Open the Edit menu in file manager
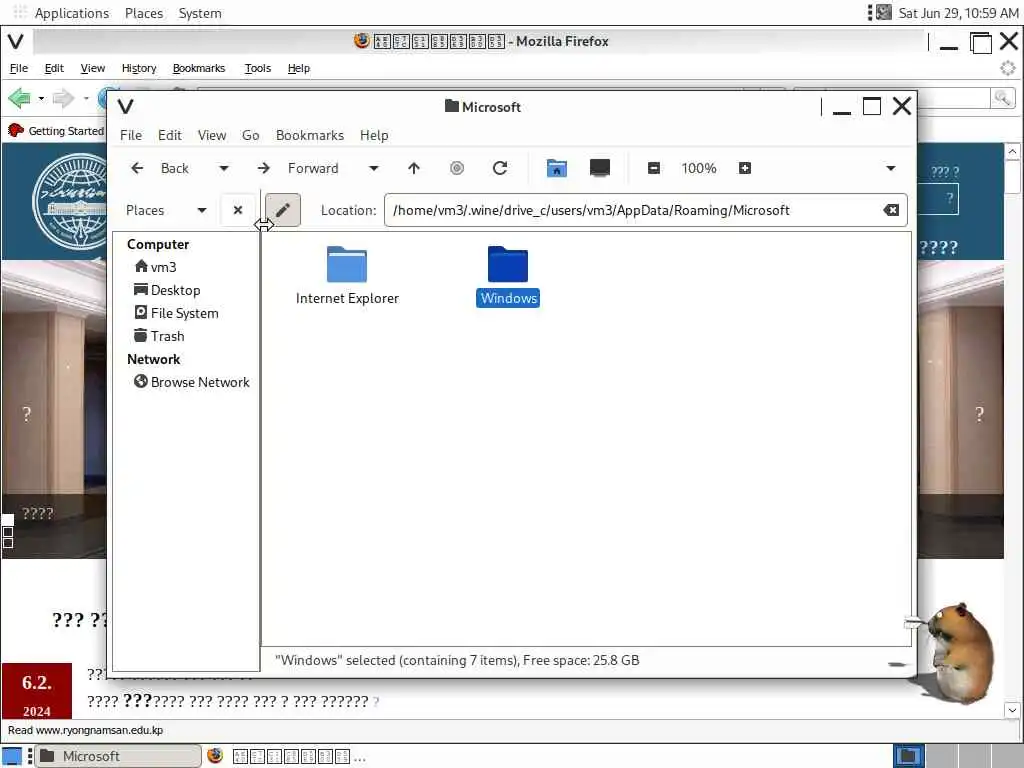Screen dimensions: 1024x768 point(170,135)
